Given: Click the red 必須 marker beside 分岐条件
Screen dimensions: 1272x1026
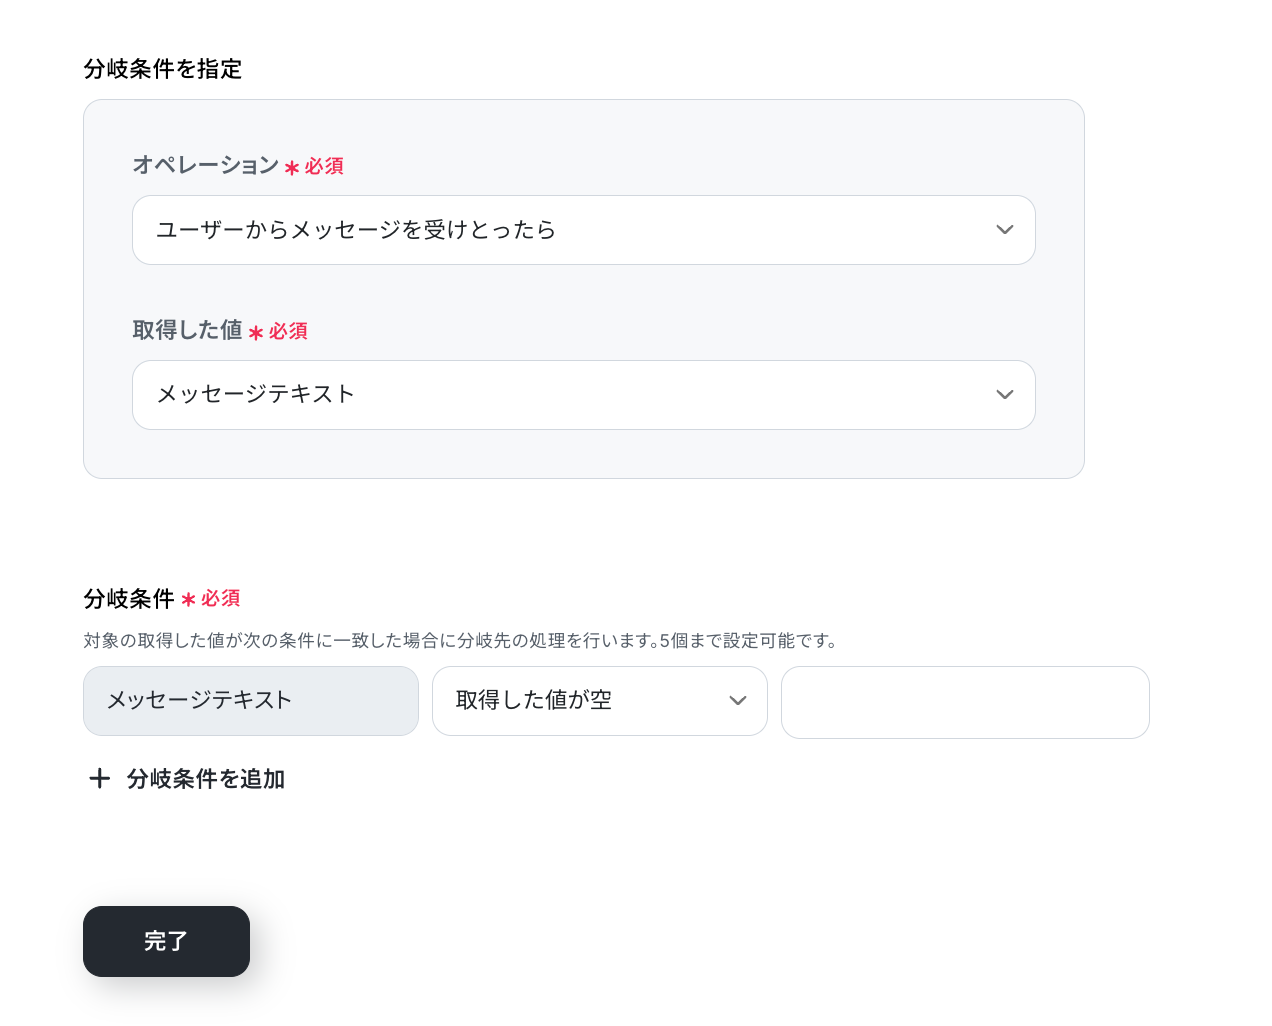Looking at the screenshot, I should pos(220,598).
